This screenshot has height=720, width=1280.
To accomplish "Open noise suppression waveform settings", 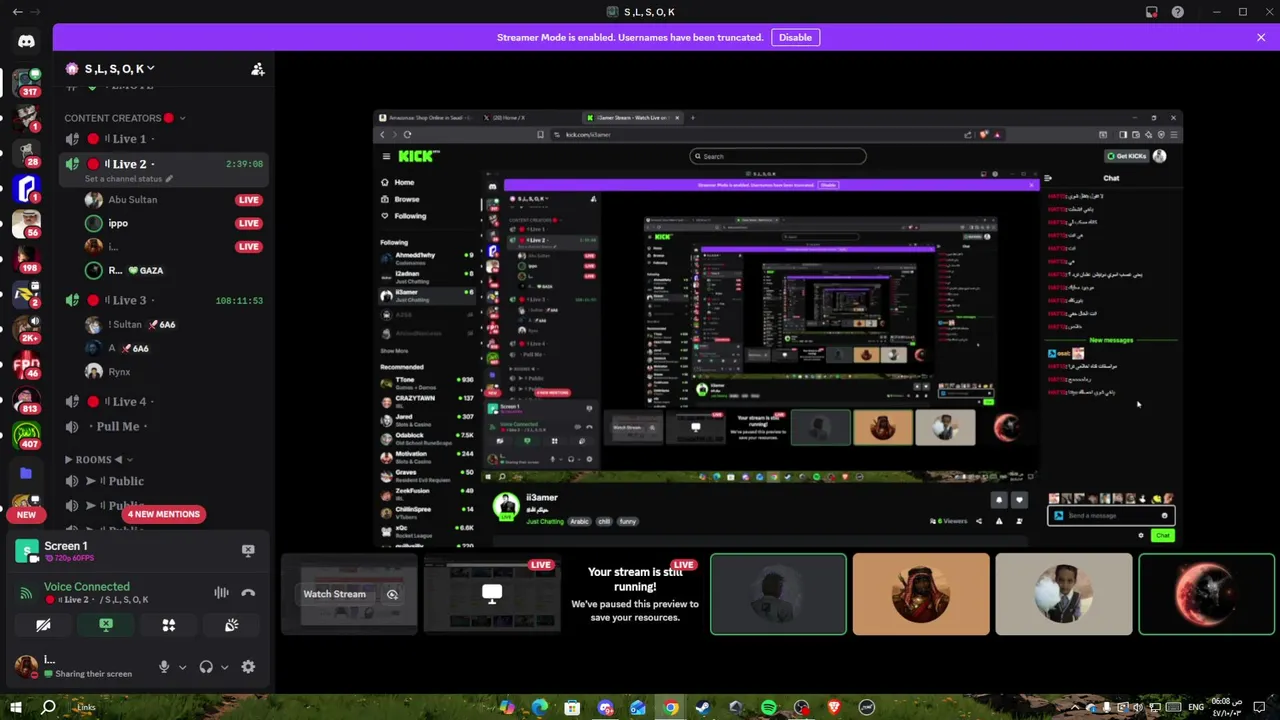I will point(221,592).
